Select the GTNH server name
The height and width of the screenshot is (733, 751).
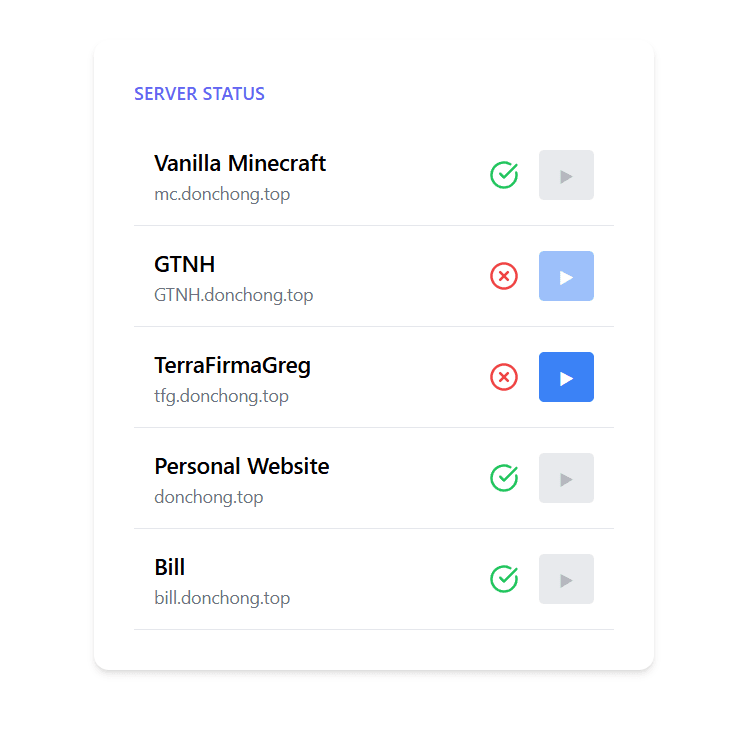tap(184, 264)
